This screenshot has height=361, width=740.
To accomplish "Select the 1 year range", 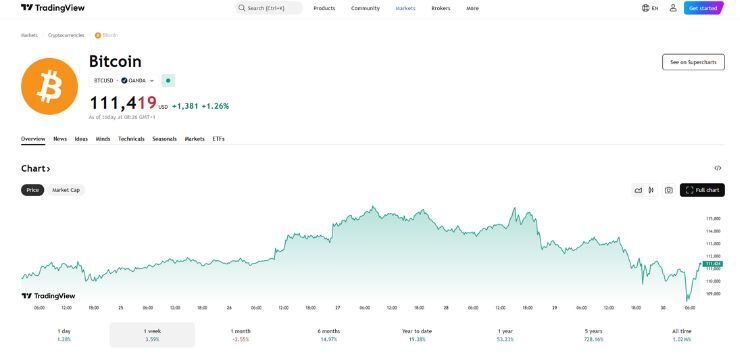I will 505,335.
